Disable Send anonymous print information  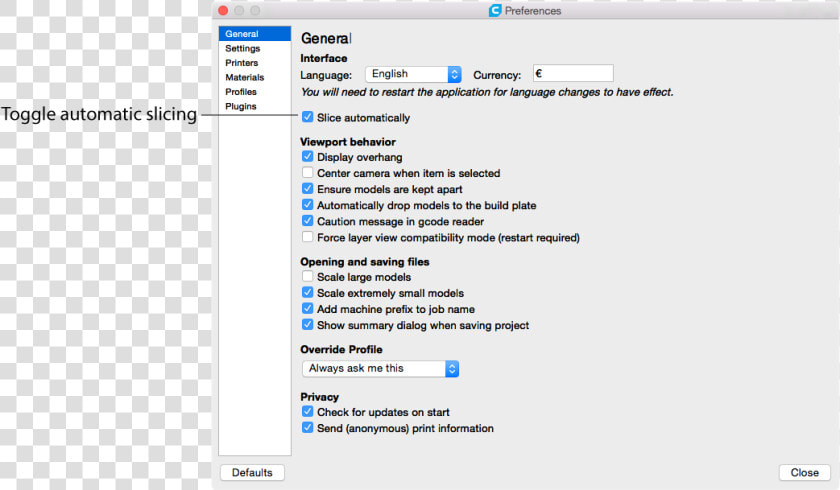(308, 427)
